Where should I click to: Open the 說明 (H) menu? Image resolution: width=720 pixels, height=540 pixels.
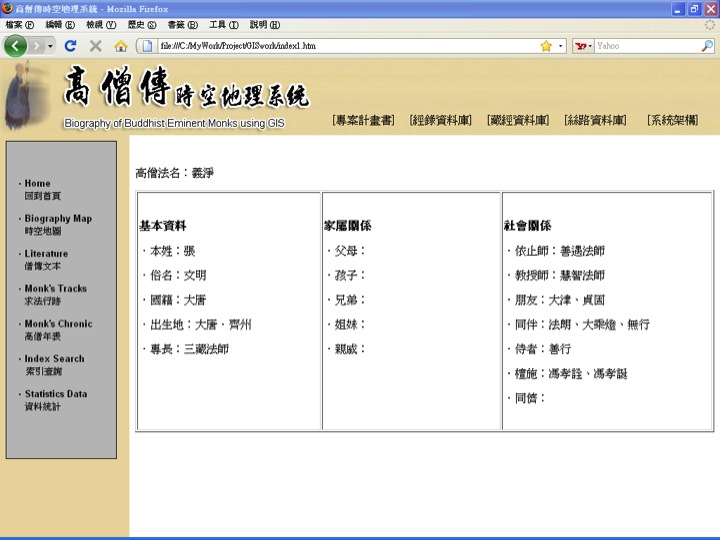tap(264, 25)
